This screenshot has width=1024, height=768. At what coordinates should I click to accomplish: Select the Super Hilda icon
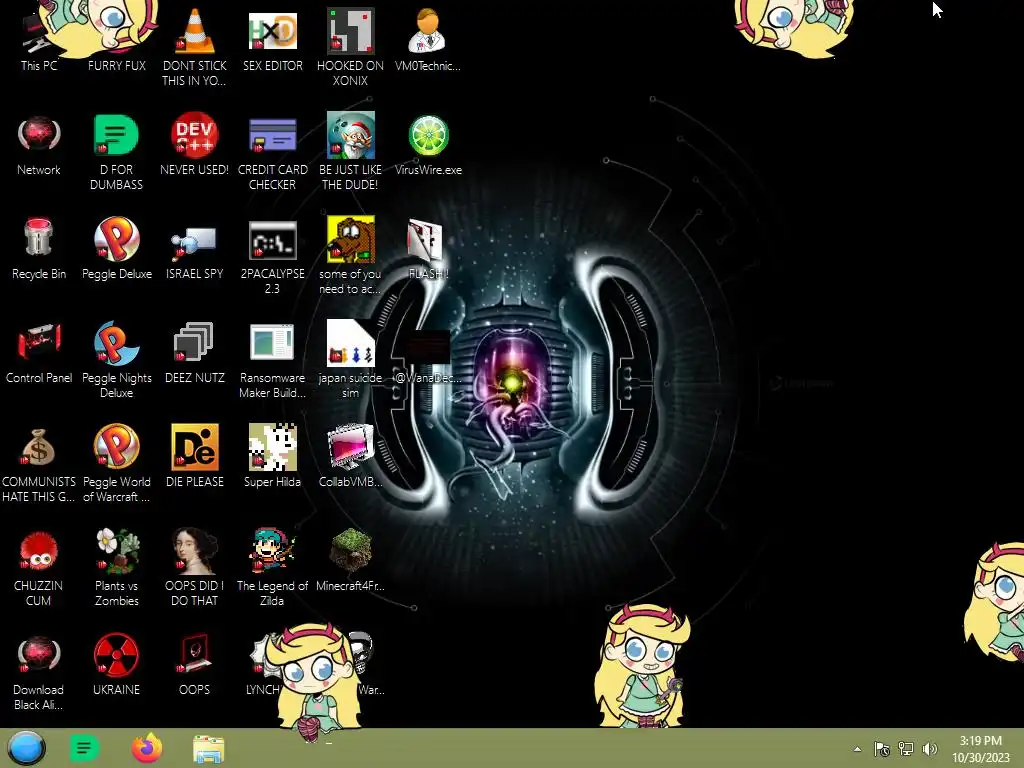pyautogui.click(x=272, y=456)
